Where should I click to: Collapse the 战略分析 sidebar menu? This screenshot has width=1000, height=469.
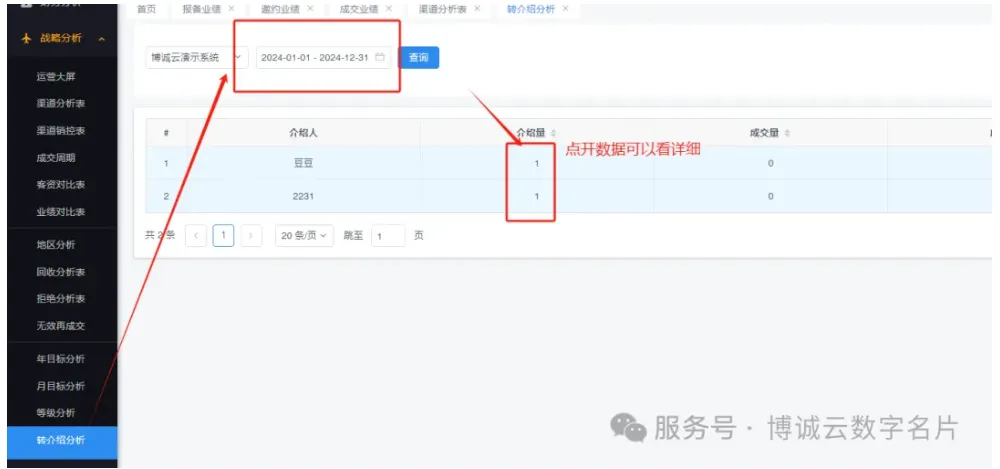[101, 39]
